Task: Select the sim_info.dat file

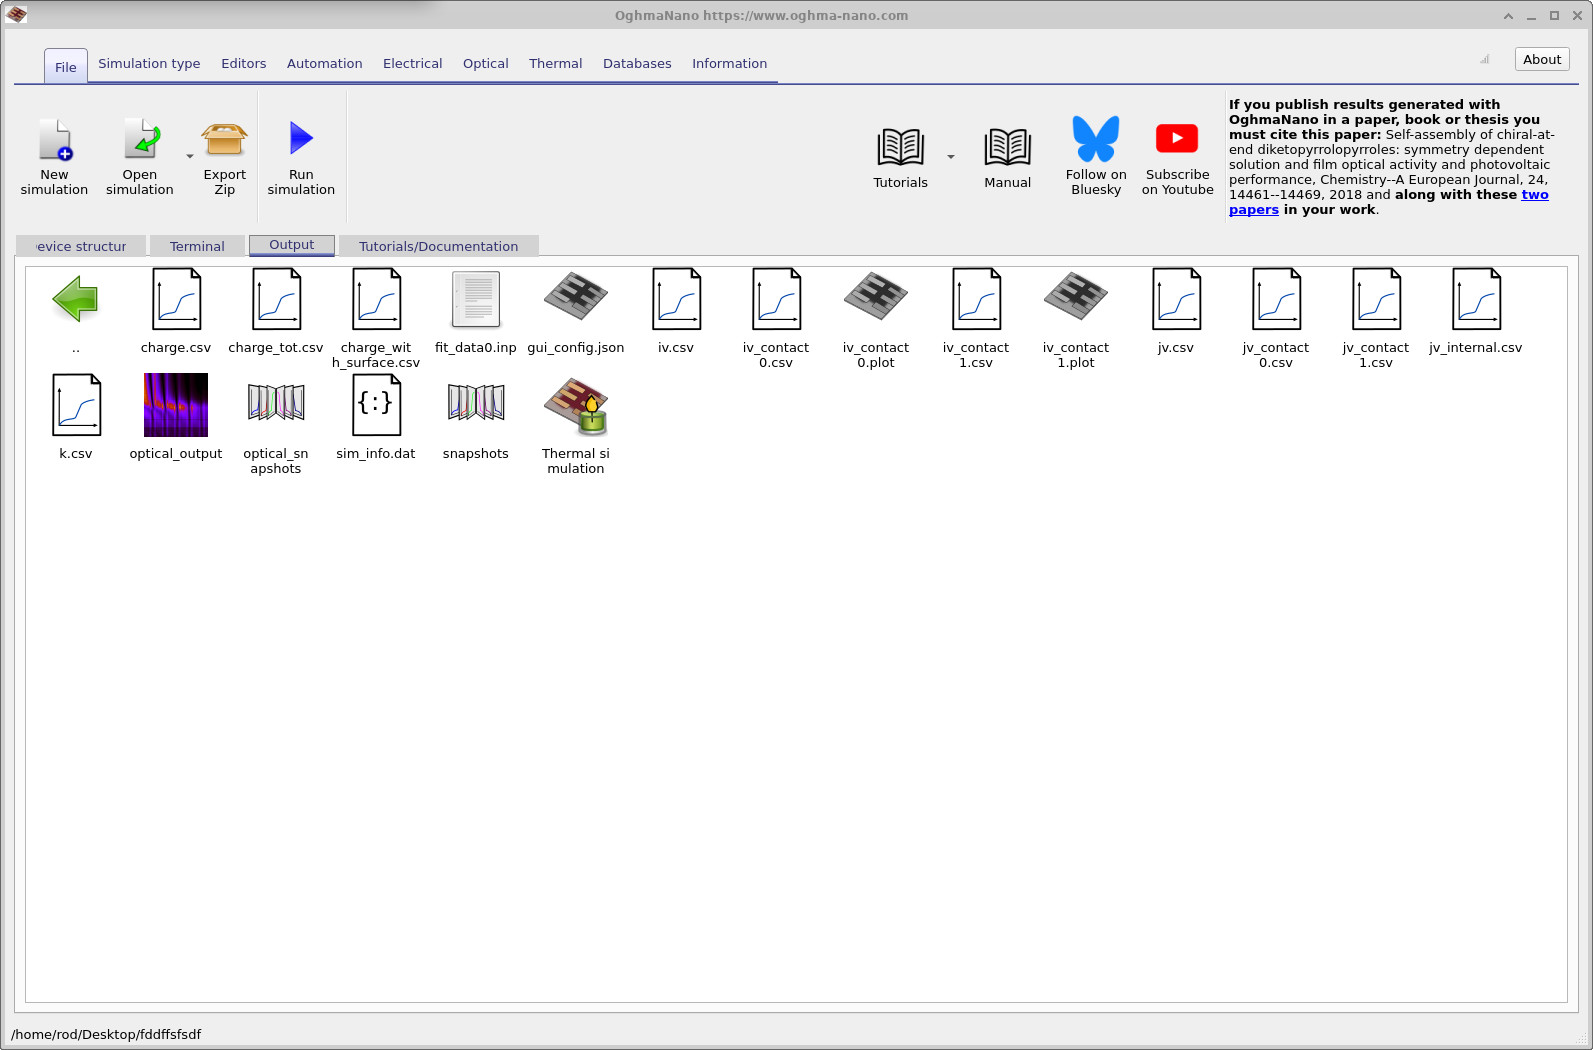Action: 376,405
